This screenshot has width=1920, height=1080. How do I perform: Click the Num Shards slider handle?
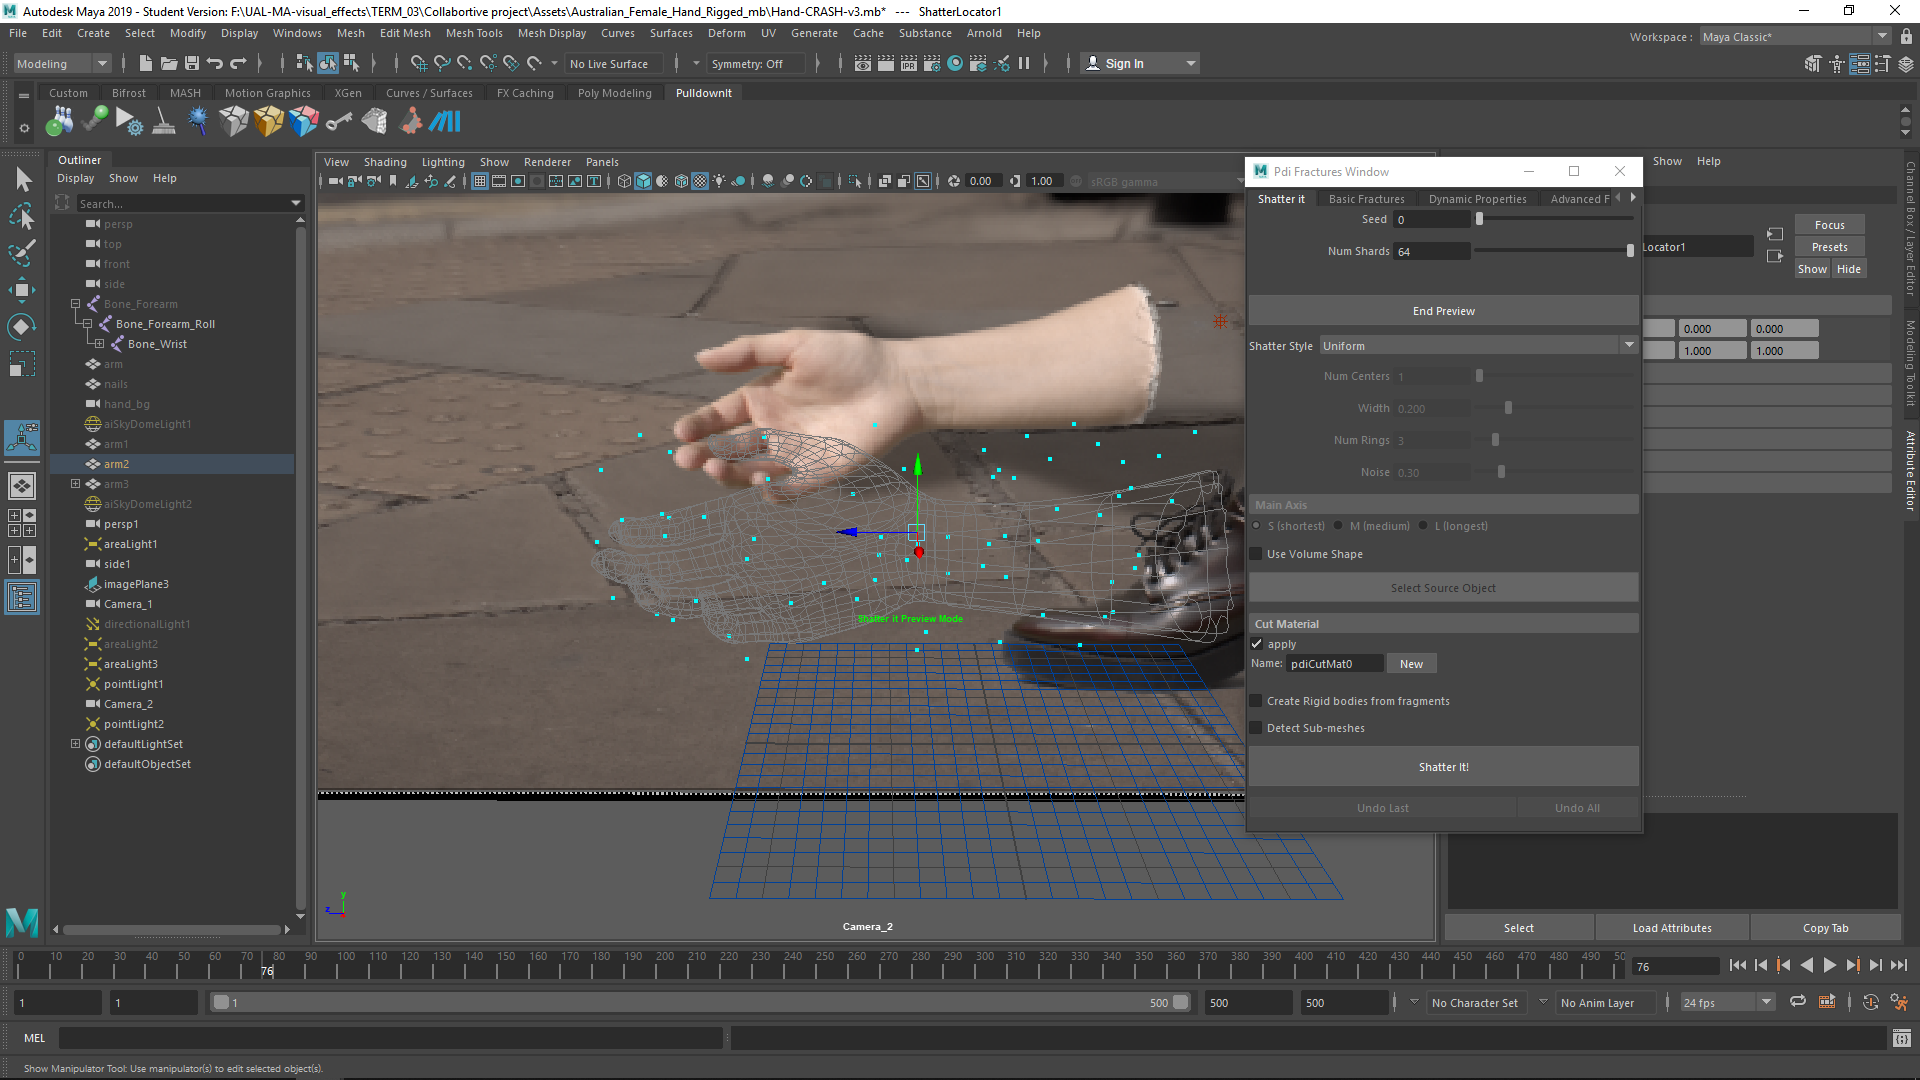(x=1630, y=251)
